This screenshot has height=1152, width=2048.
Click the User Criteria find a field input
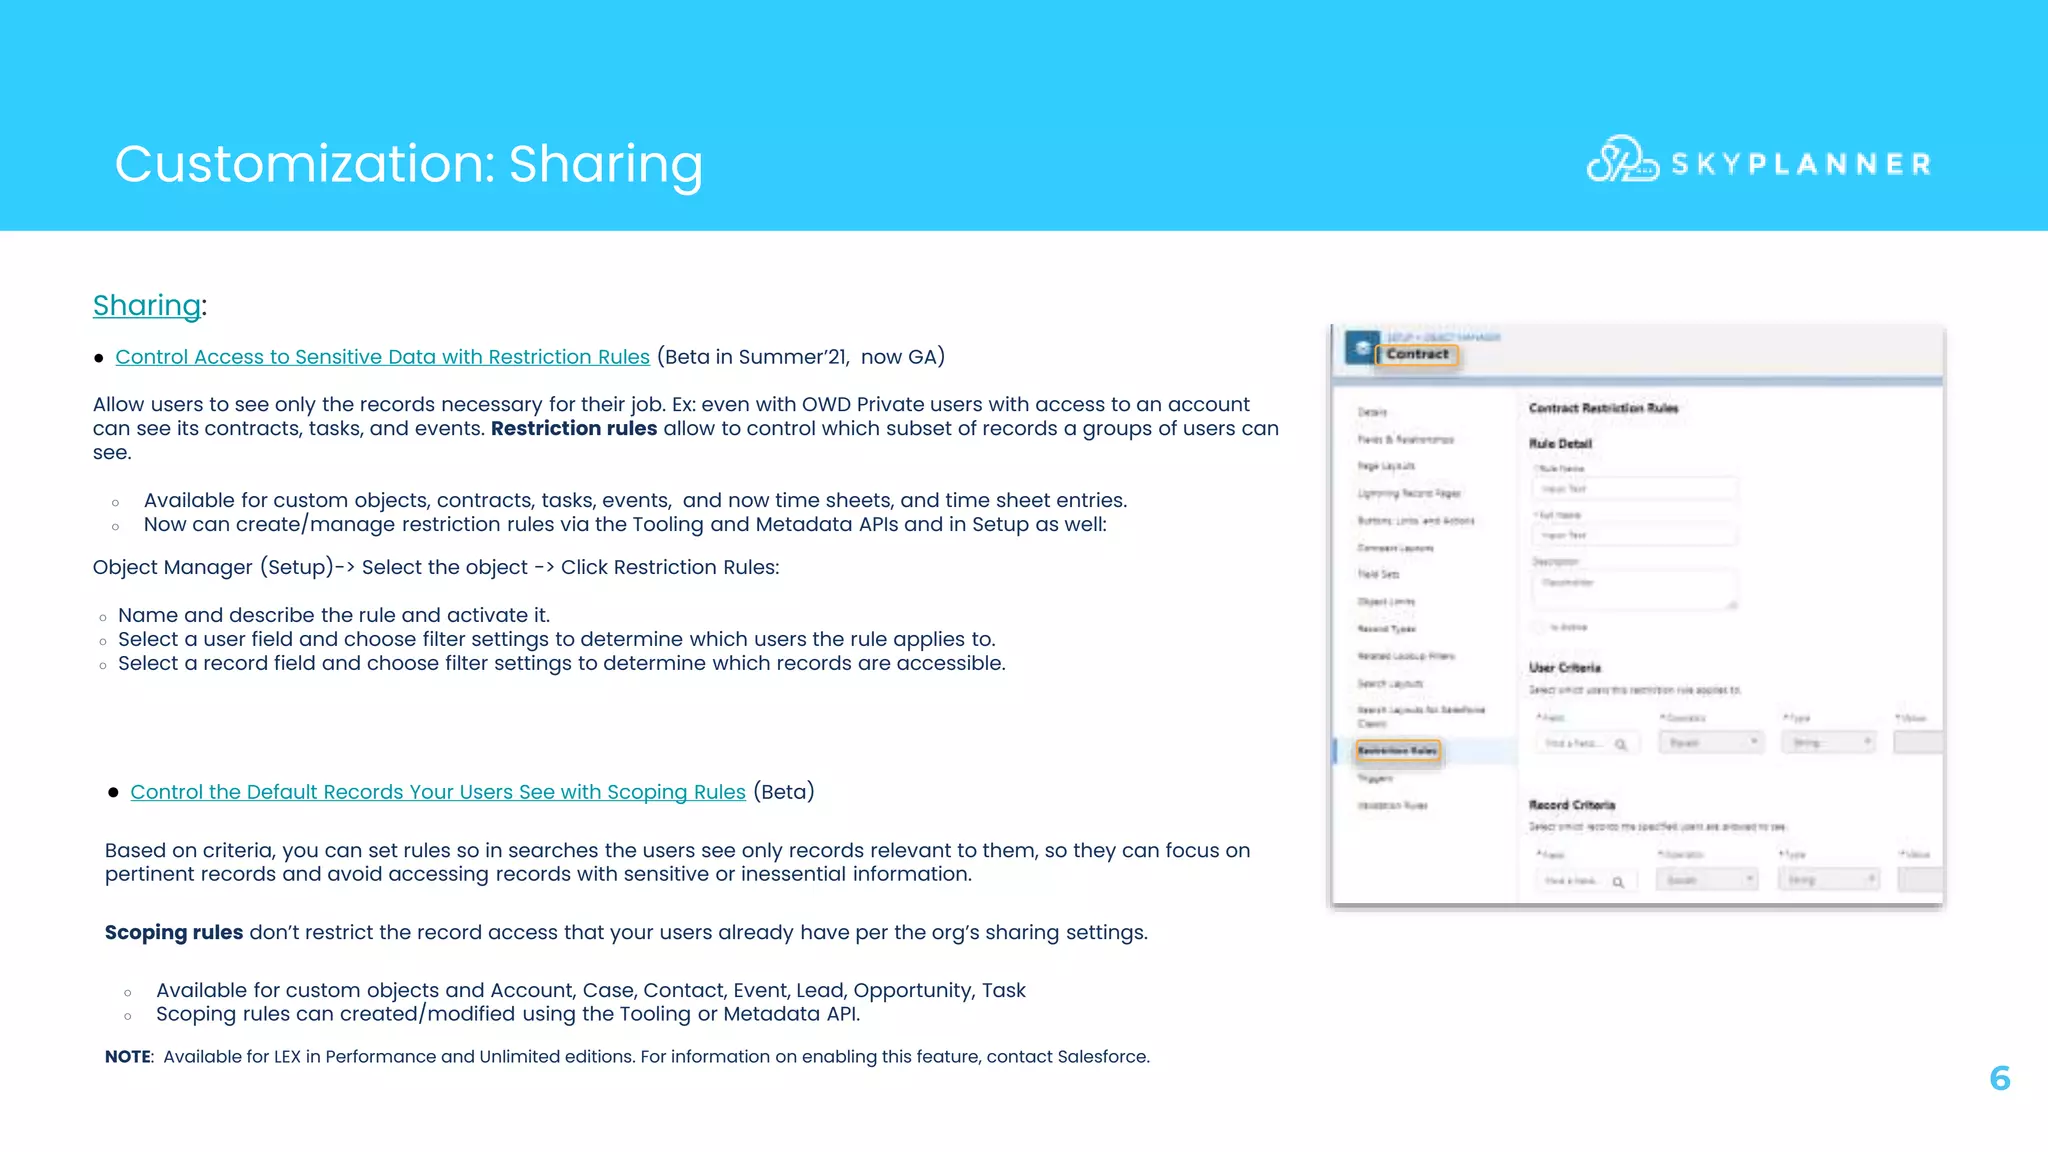pos(1586,743)
